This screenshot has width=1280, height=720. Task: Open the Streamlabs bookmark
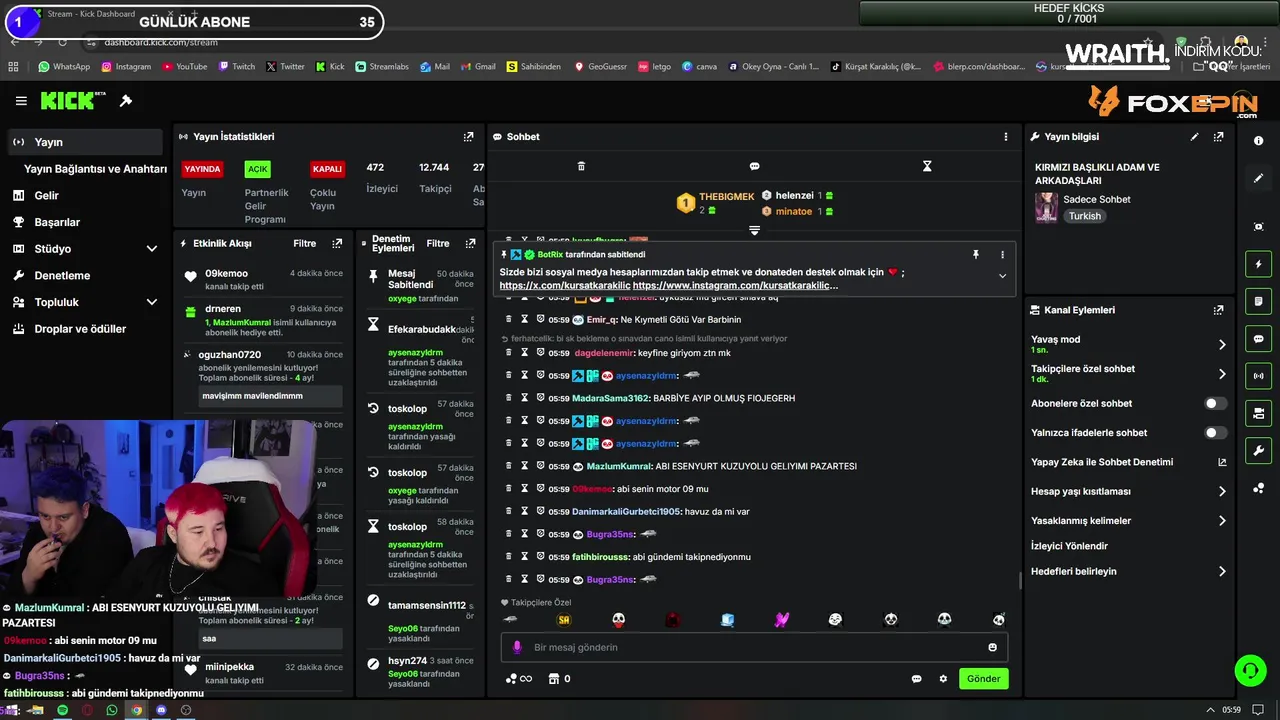(381, 67)
